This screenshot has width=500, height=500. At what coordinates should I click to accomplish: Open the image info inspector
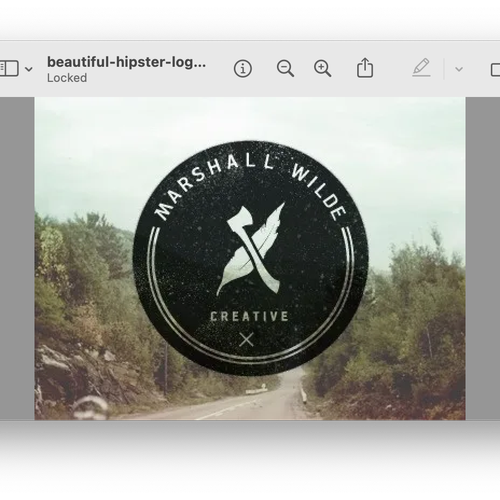(x=243, y=69)
